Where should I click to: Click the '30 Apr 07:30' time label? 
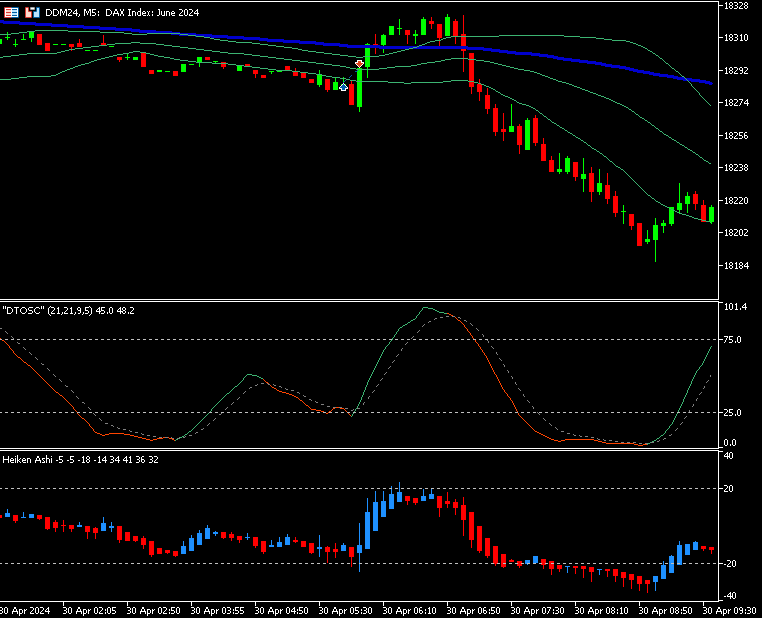pyautogui.click(x=537, y=611)
